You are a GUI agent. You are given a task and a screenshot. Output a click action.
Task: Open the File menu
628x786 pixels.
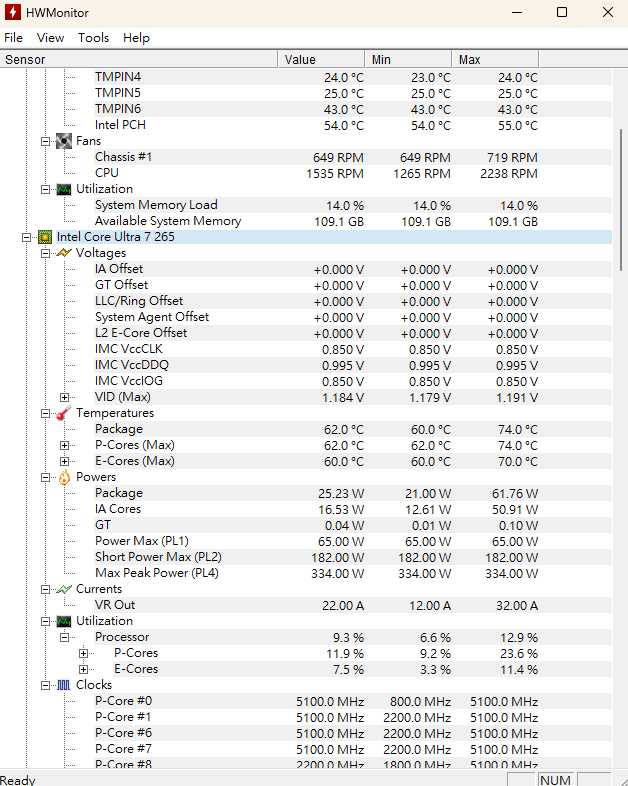(14, 38)
